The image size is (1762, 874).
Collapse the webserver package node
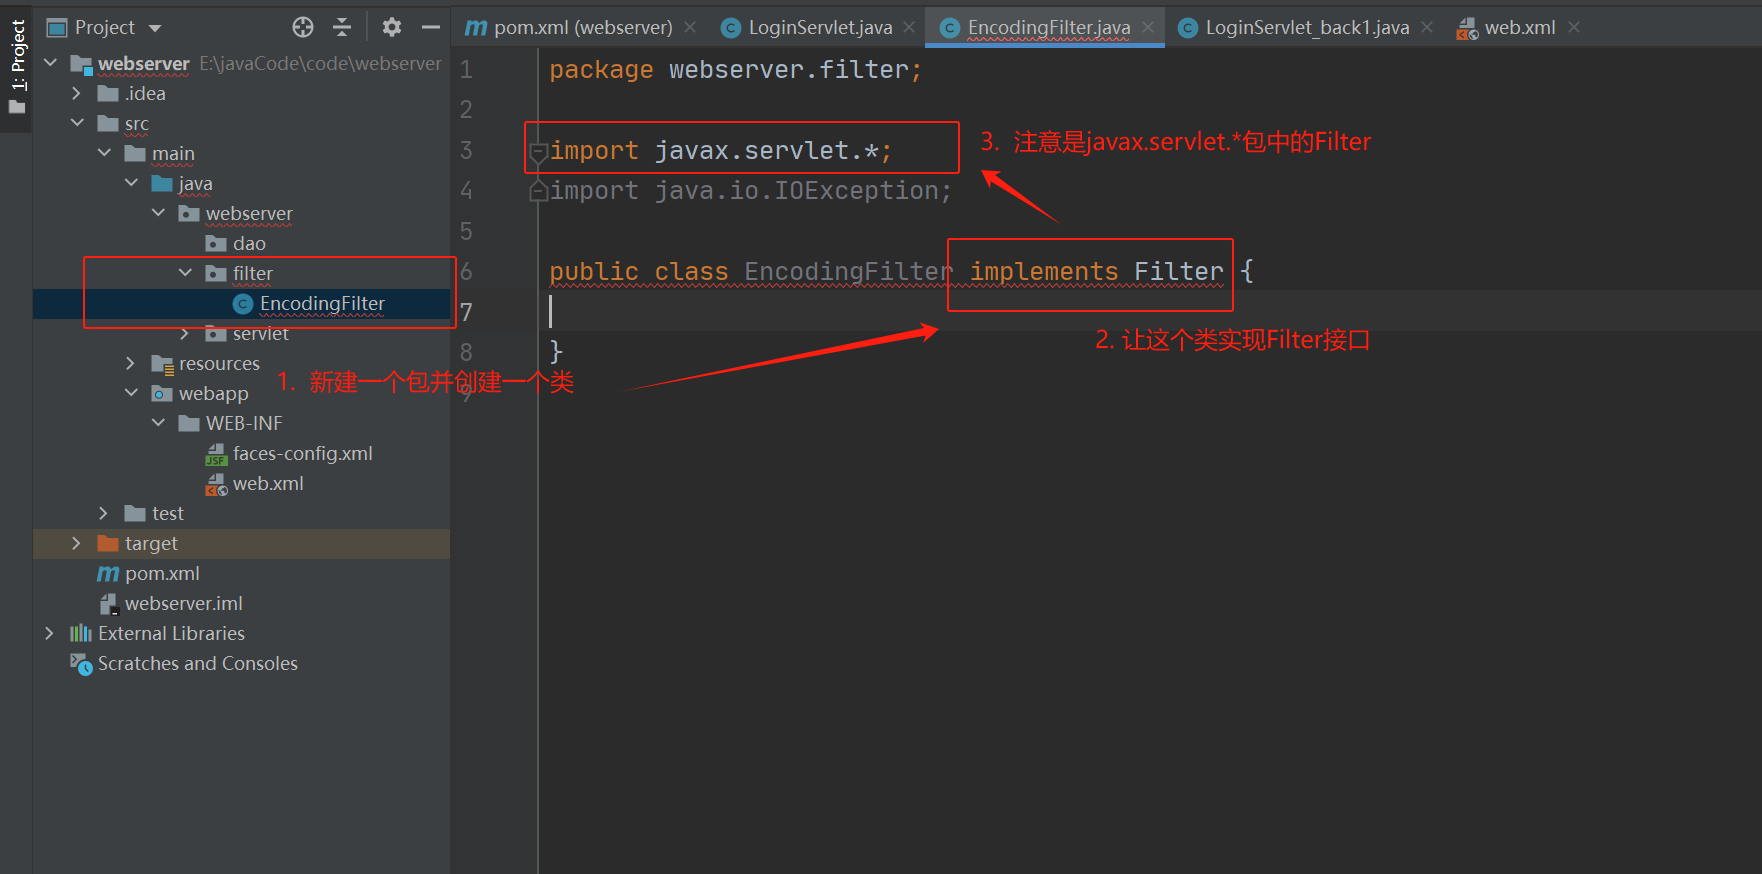[x=158, y=213]
